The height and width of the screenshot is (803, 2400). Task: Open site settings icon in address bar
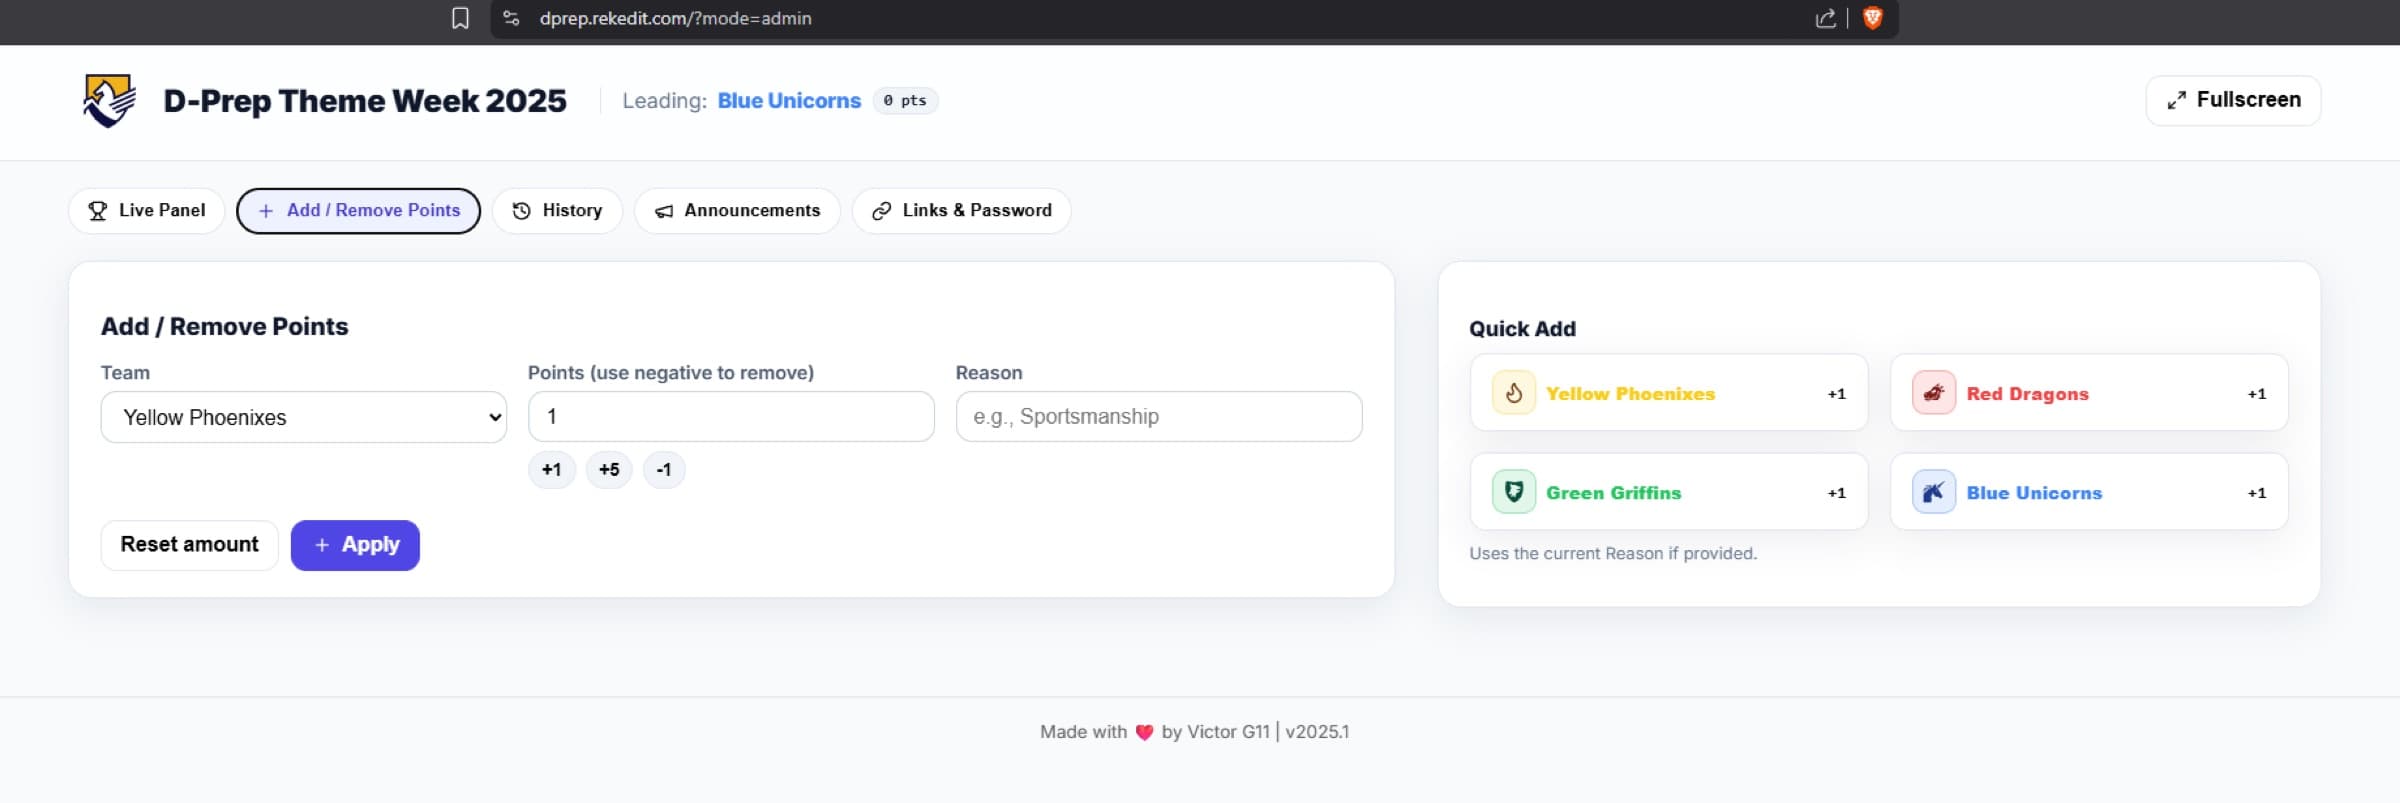[x=511, y=18]
